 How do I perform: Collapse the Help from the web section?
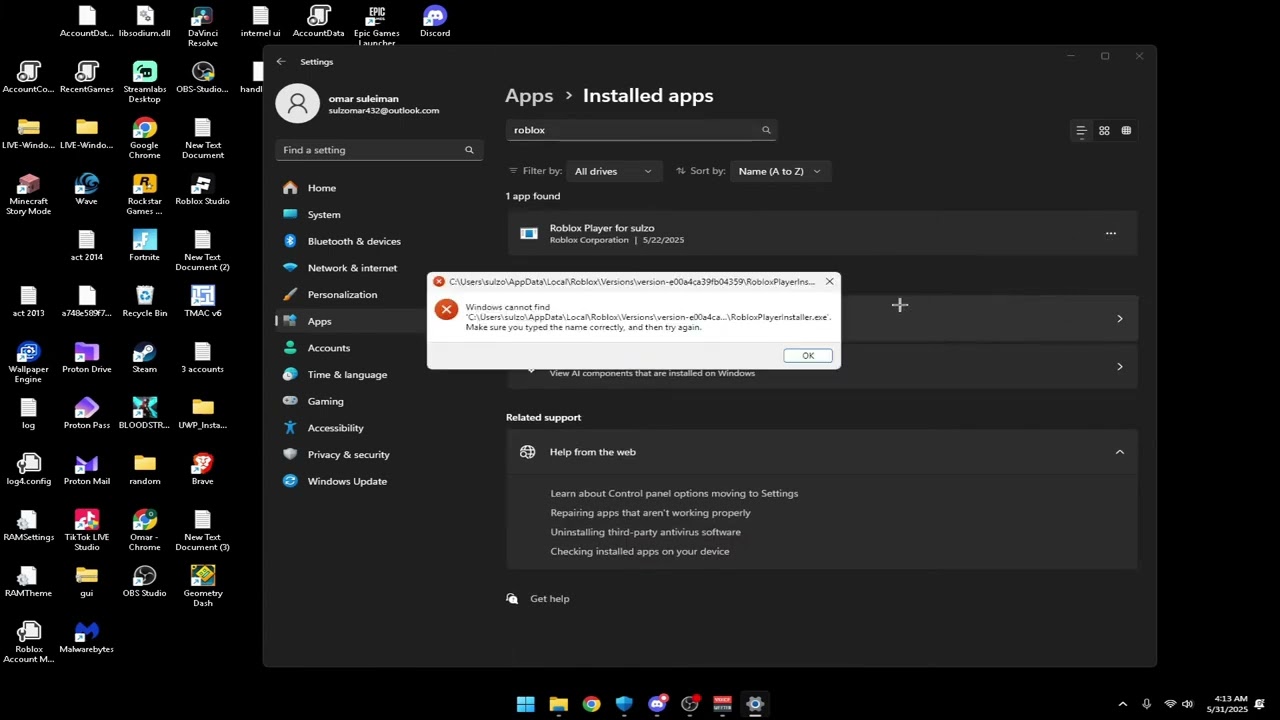click(1119, 452)
